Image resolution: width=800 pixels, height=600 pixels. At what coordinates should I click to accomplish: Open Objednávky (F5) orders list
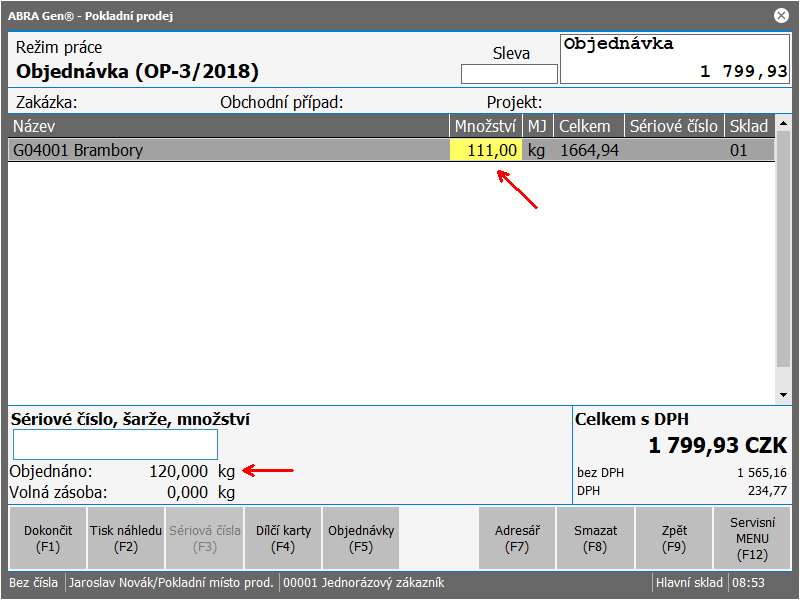coord(361,538)
